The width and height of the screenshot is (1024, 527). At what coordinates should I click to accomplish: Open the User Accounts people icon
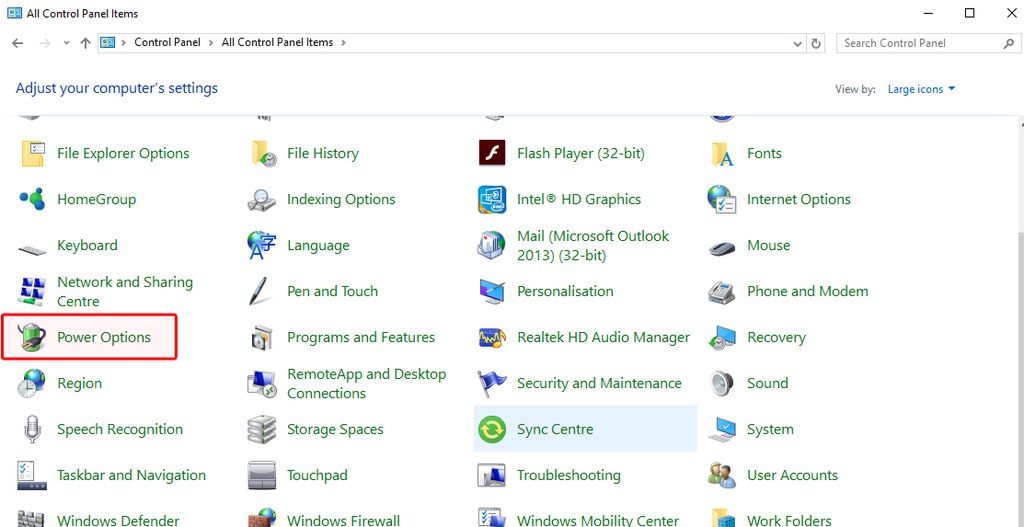tap(722, 475)
